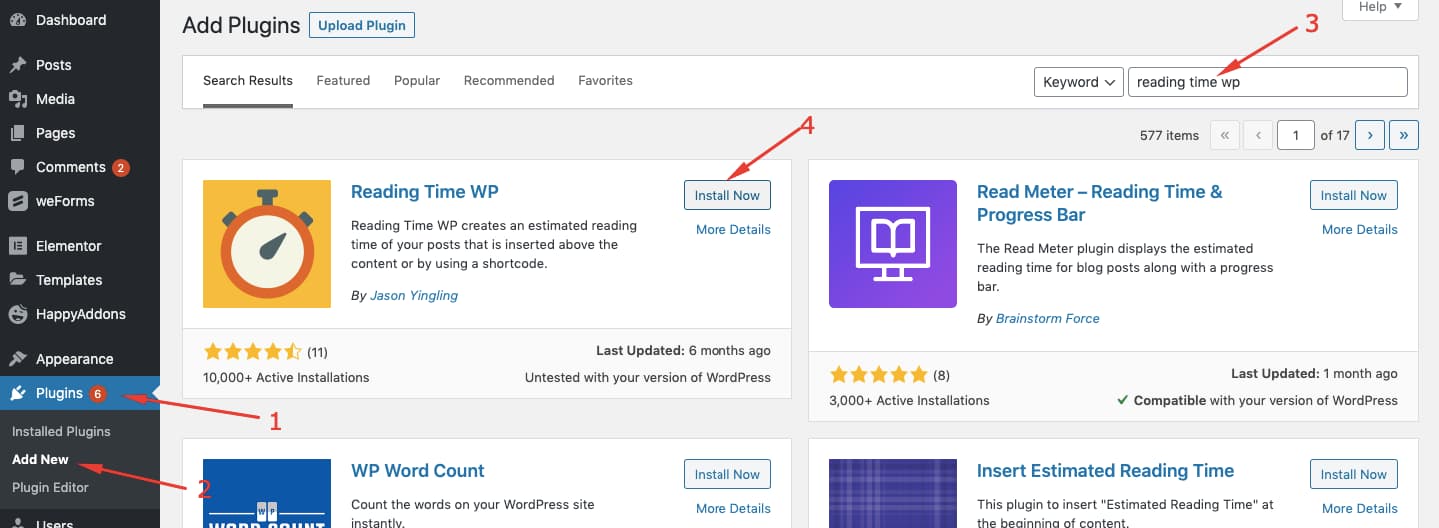
Task: Click the Comments speech bubble icon
Action: [17, 167]
